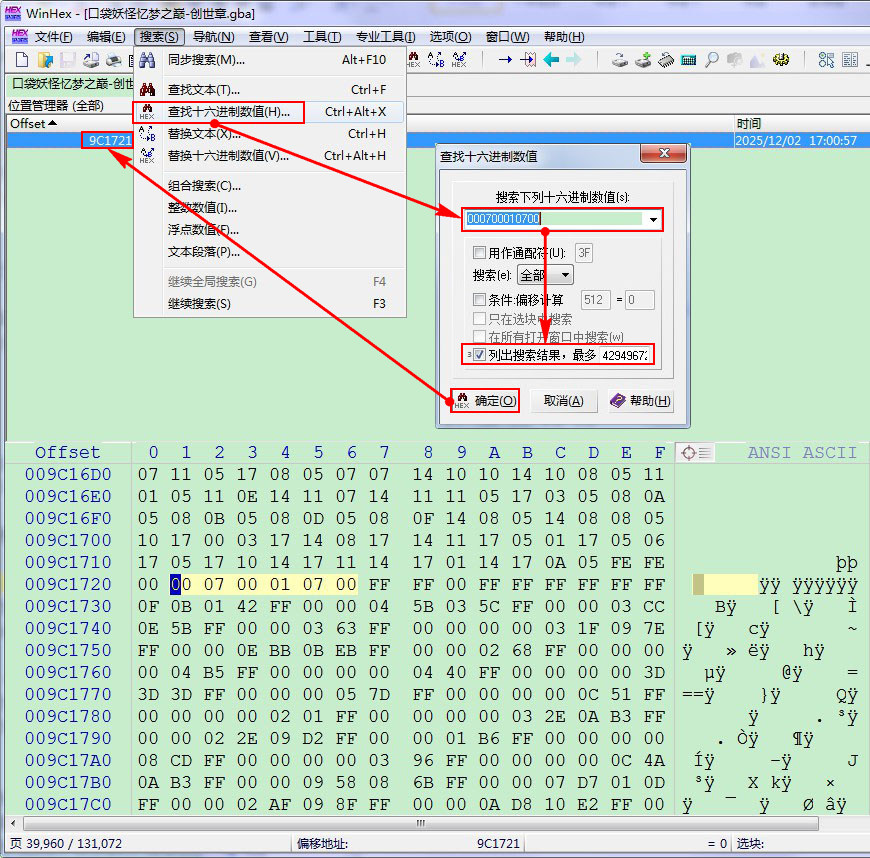Click the Open RAM chip icon
The image size is (870, 858).
point(666,59)
